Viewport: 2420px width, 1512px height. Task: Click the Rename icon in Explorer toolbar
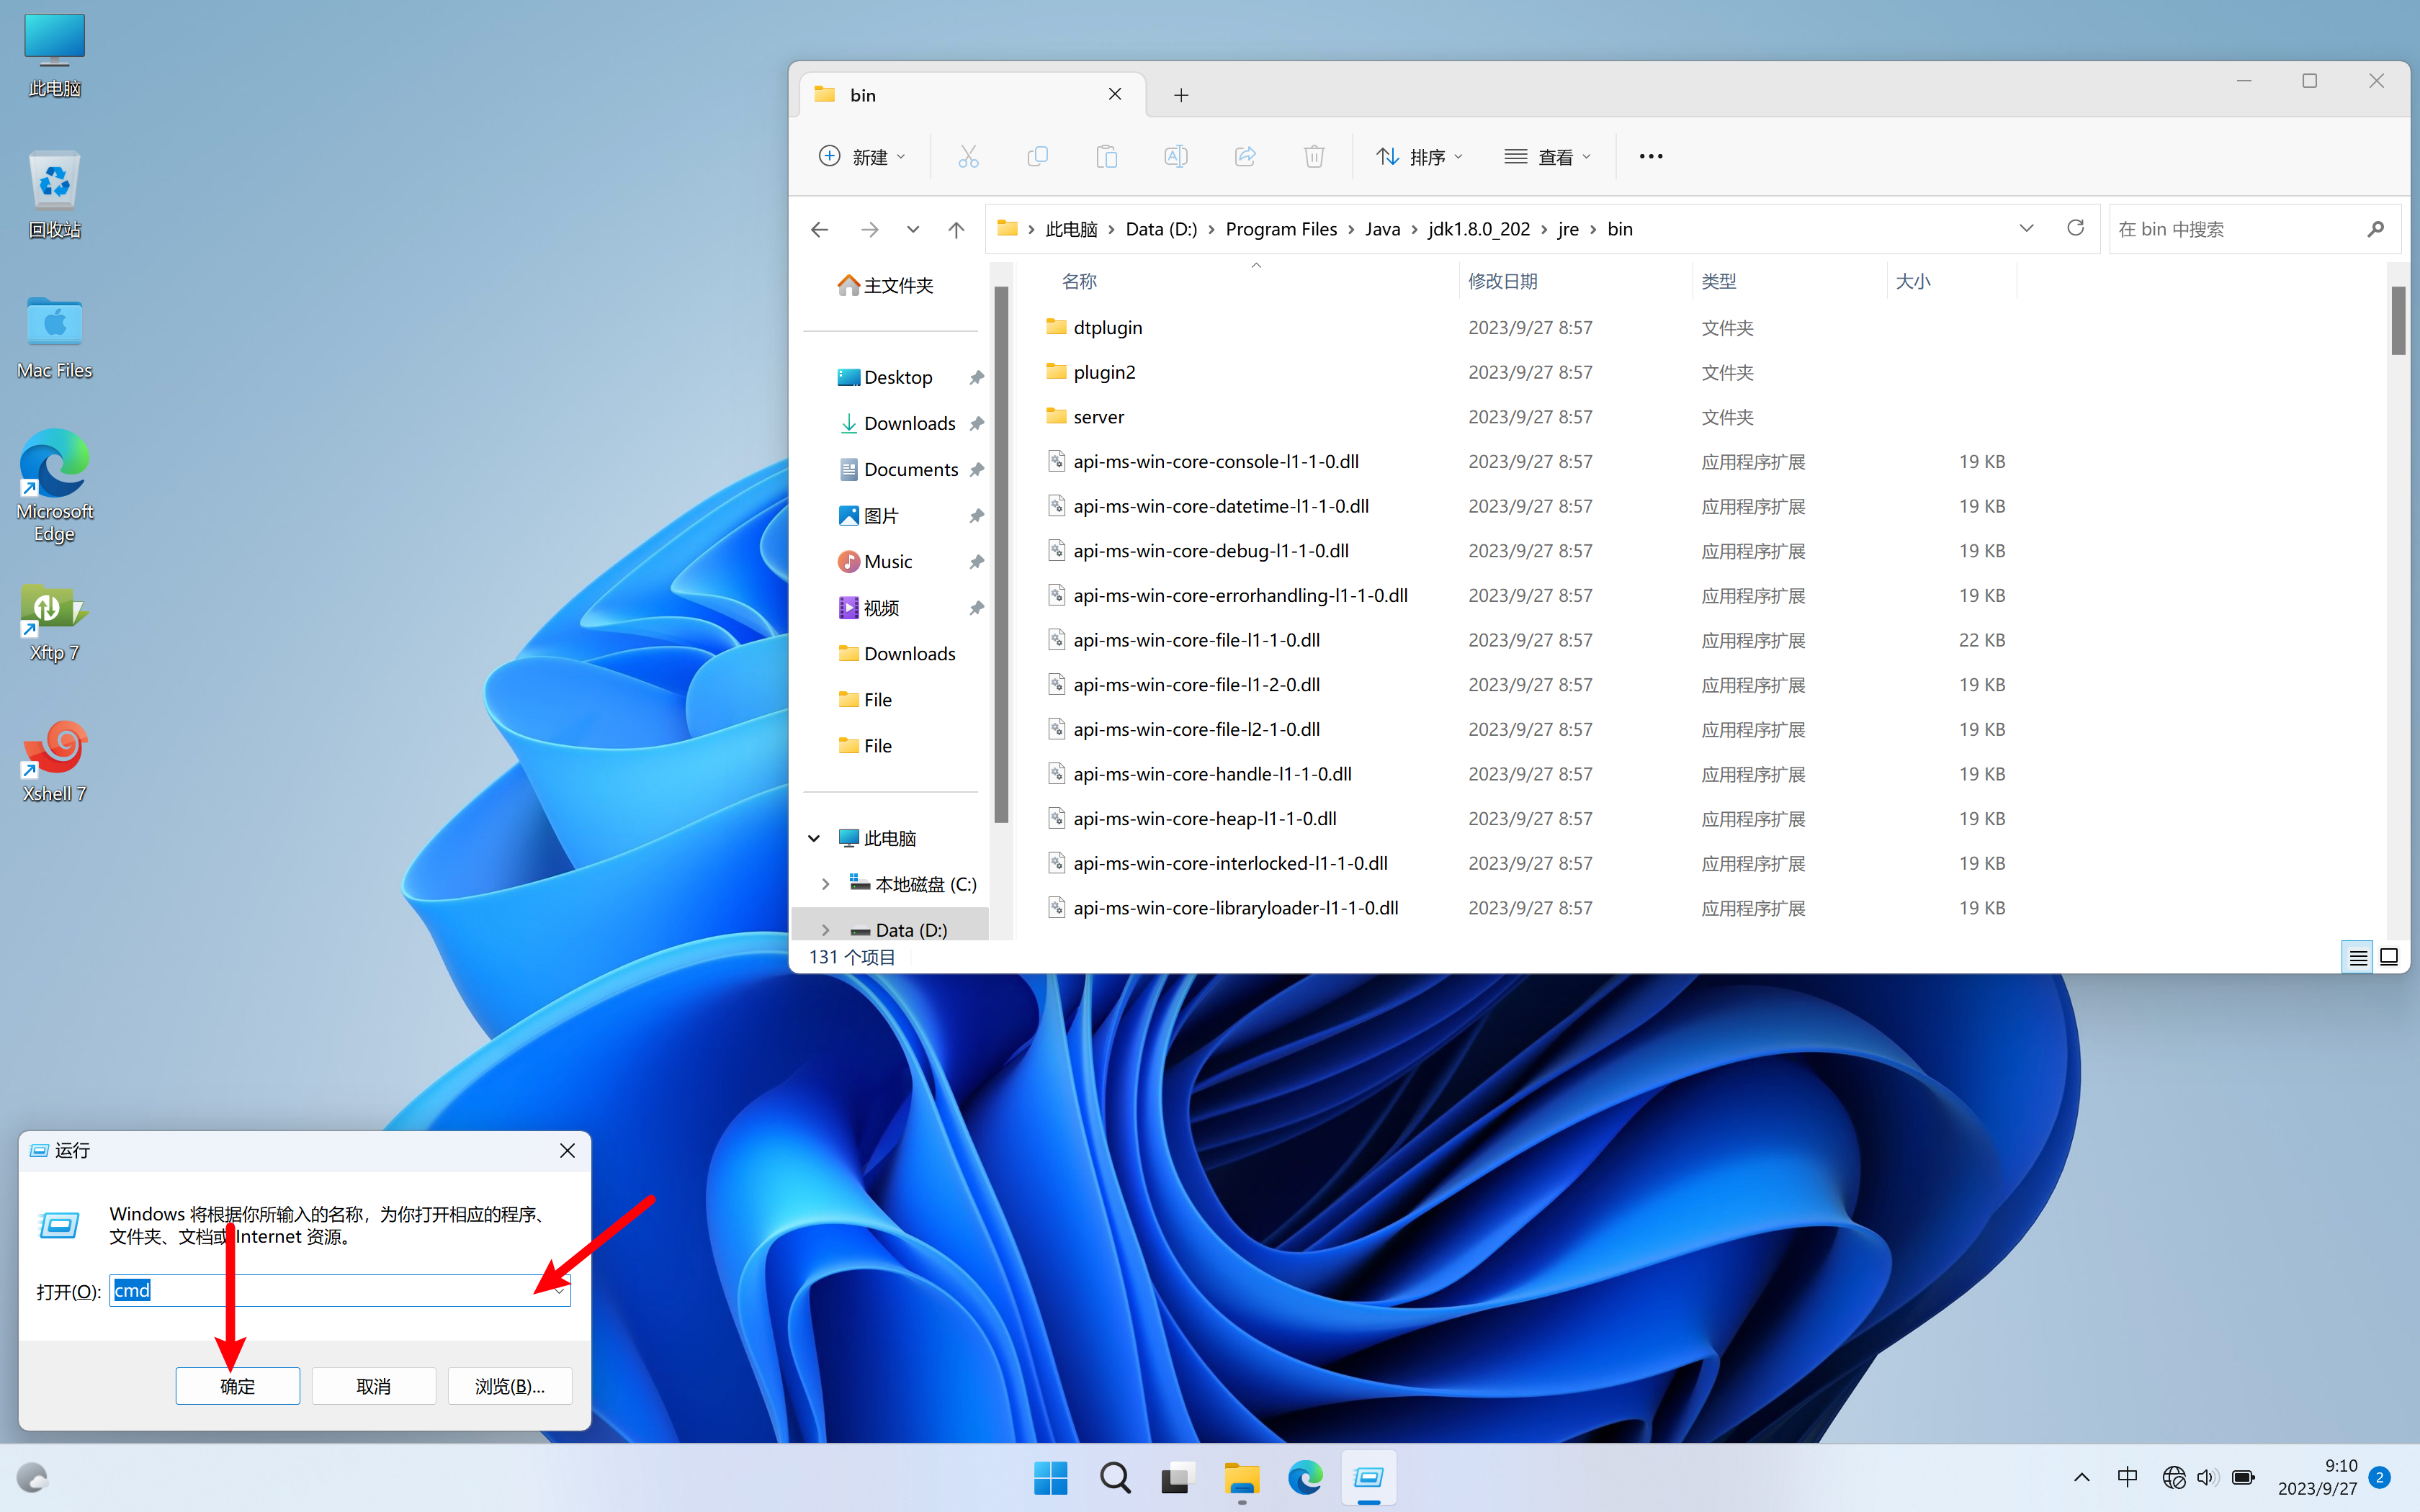[x=1176, y=156]
